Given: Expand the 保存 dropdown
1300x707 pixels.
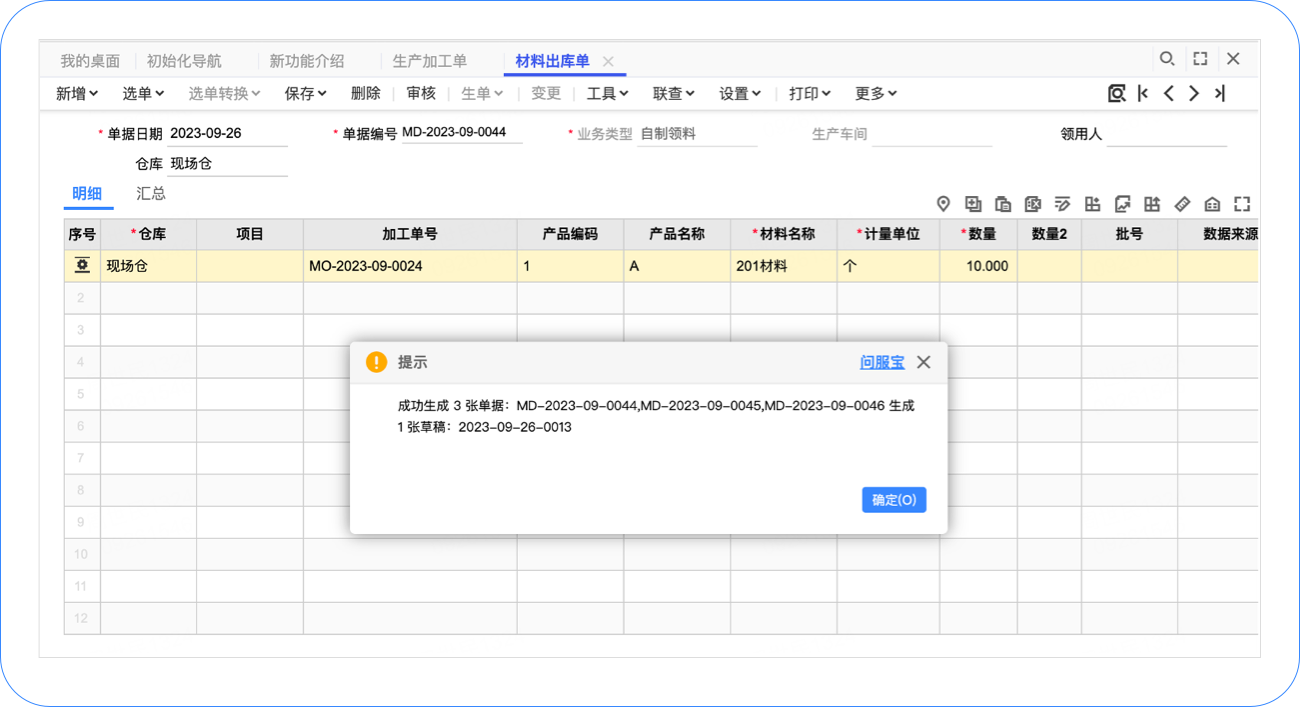Looking at the screenshot, I should coord(305,93).
